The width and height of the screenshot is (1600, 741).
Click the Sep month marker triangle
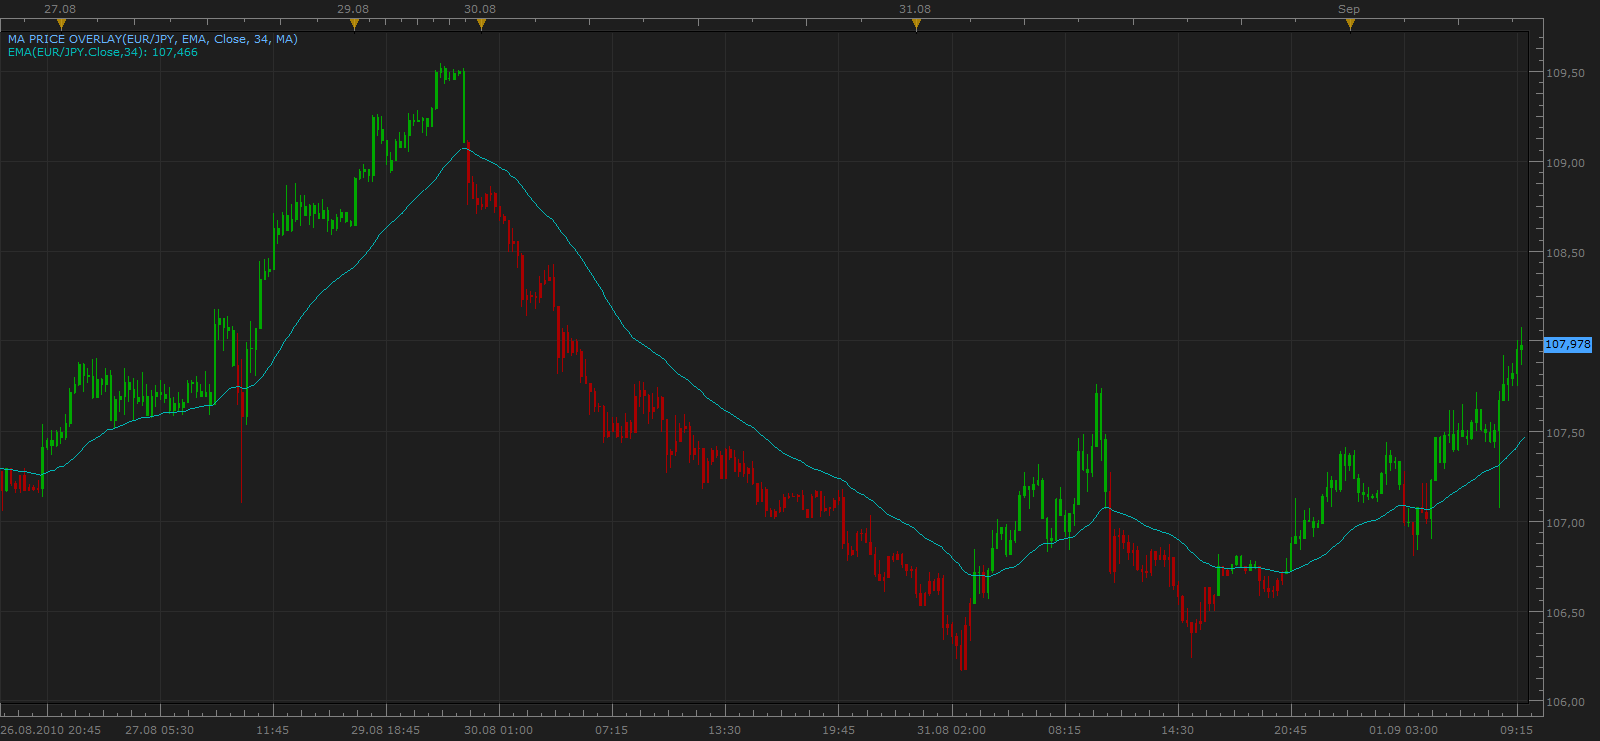click(x=1350, y=24)
